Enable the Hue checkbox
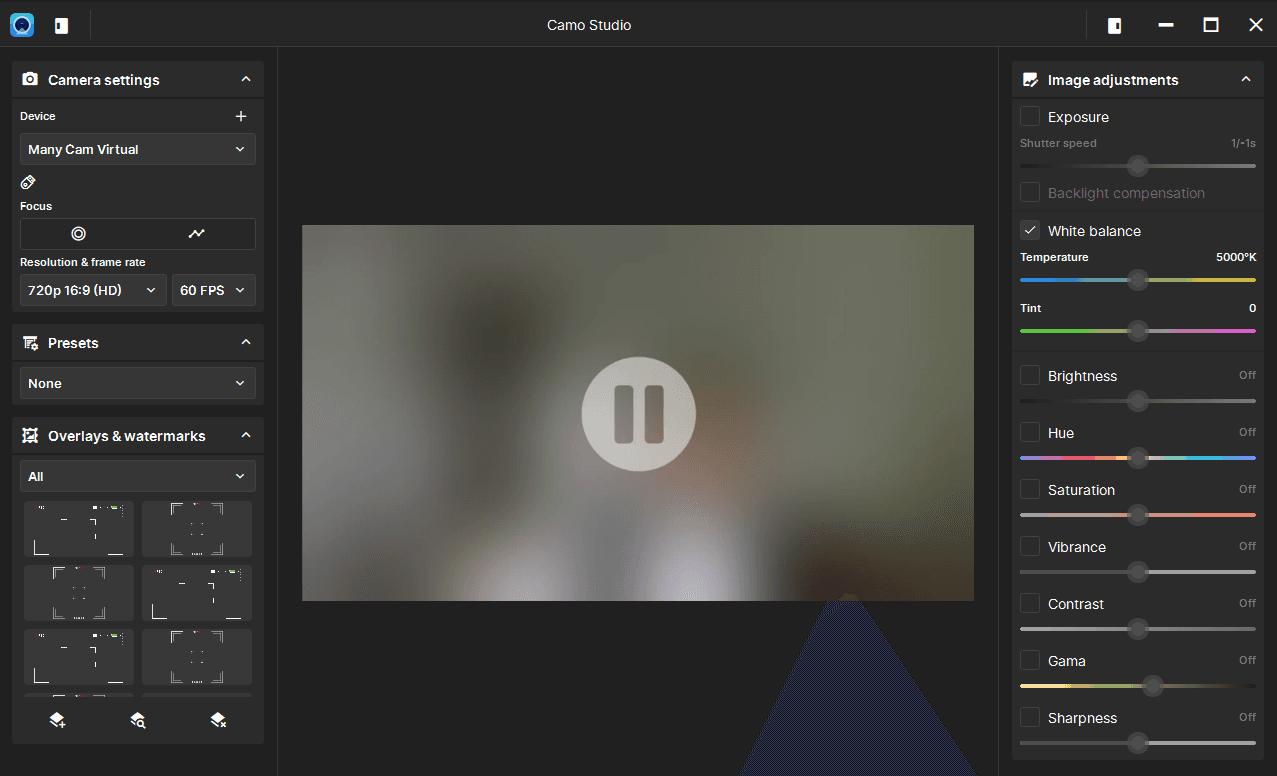This screenshot has width=1277, height=776. [1030, 433]
